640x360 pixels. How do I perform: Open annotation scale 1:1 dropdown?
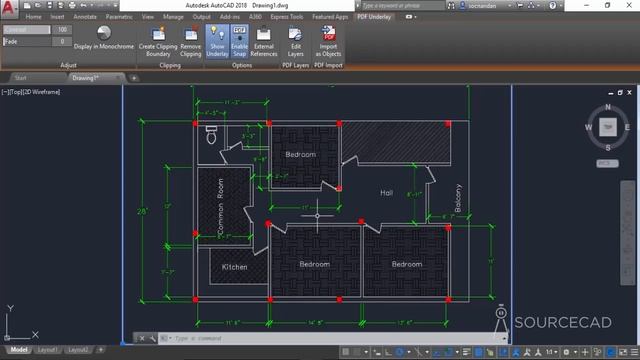pyautogui.click(x=551, y=352)
